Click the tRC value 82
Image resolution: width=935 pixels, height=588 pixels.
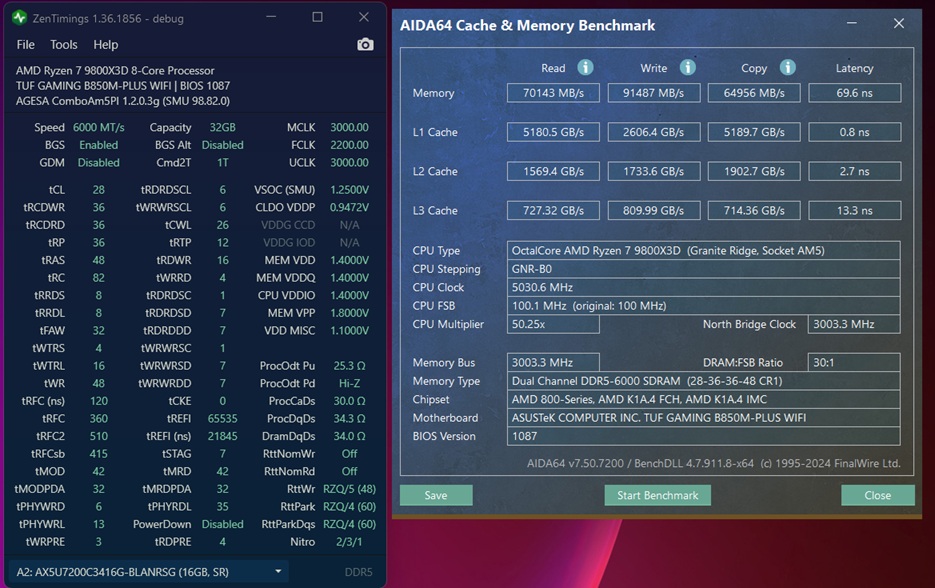(98, 278)
